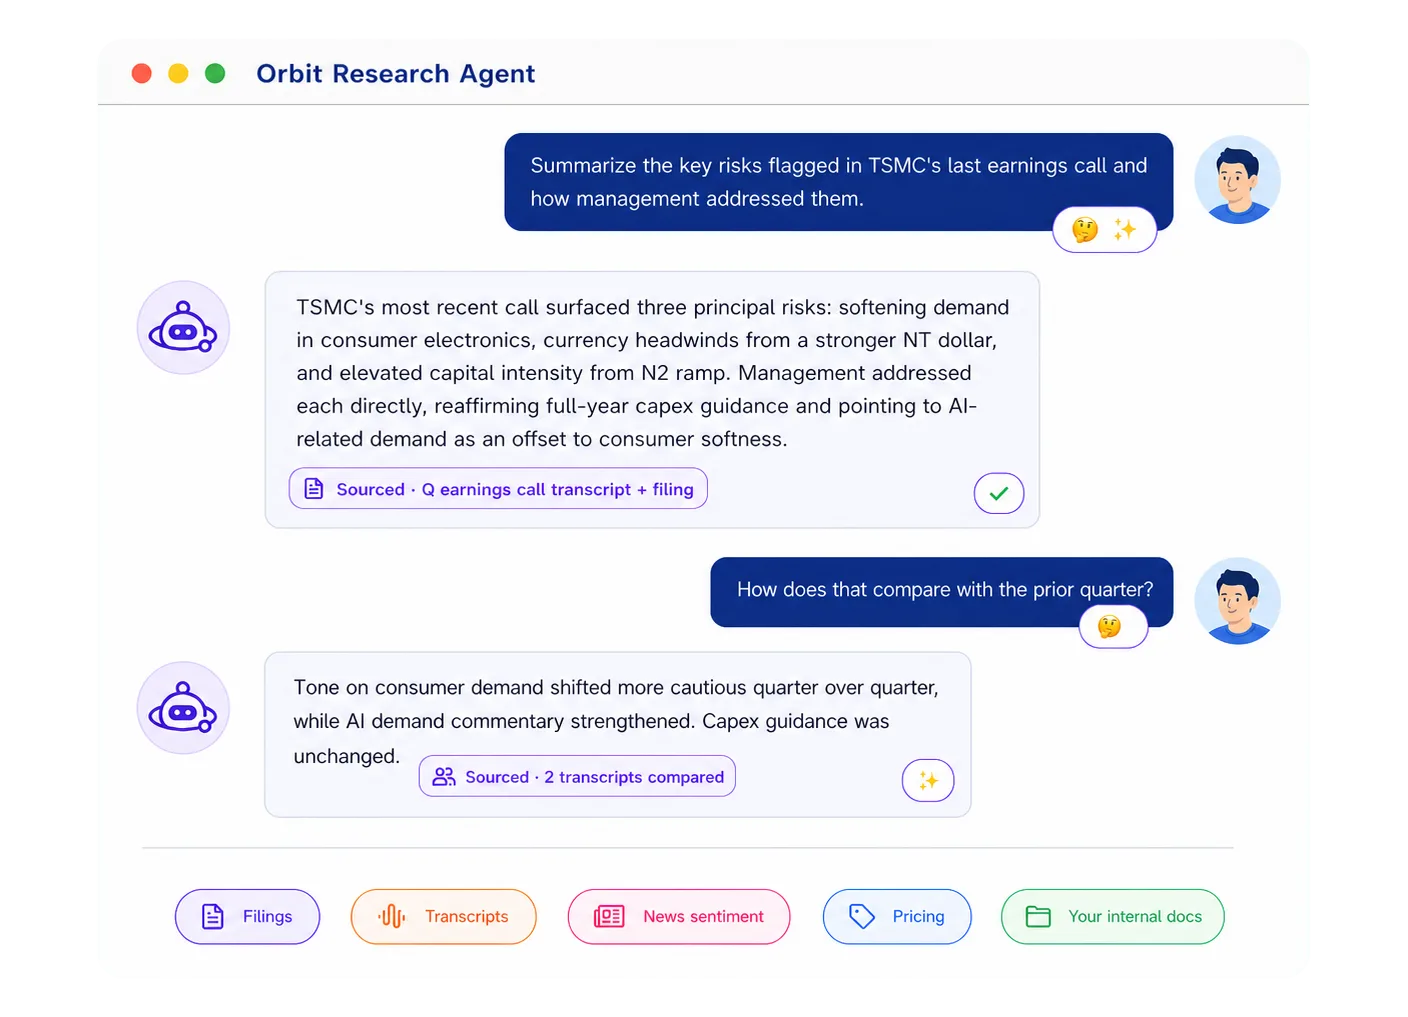Image resolution: width=1408 pixels, height=1017 pixels.
Task: Toggle the Pricing data source
Action: [x=897, y=917]
